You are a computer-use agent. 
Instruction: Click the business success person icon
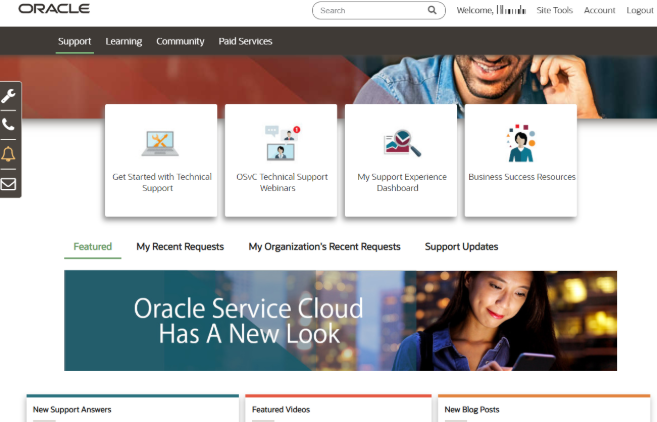521,143
